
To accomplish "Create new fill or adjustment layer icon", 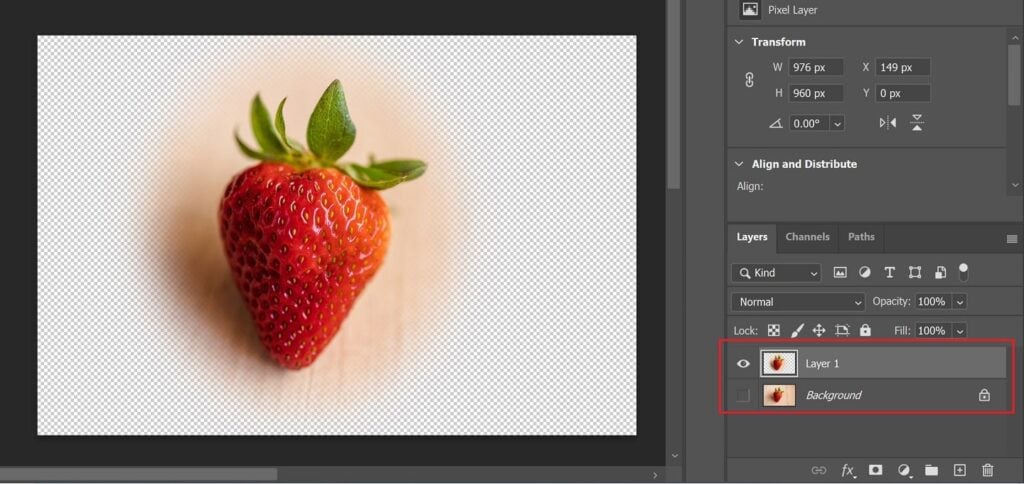I will pos(904,470).
